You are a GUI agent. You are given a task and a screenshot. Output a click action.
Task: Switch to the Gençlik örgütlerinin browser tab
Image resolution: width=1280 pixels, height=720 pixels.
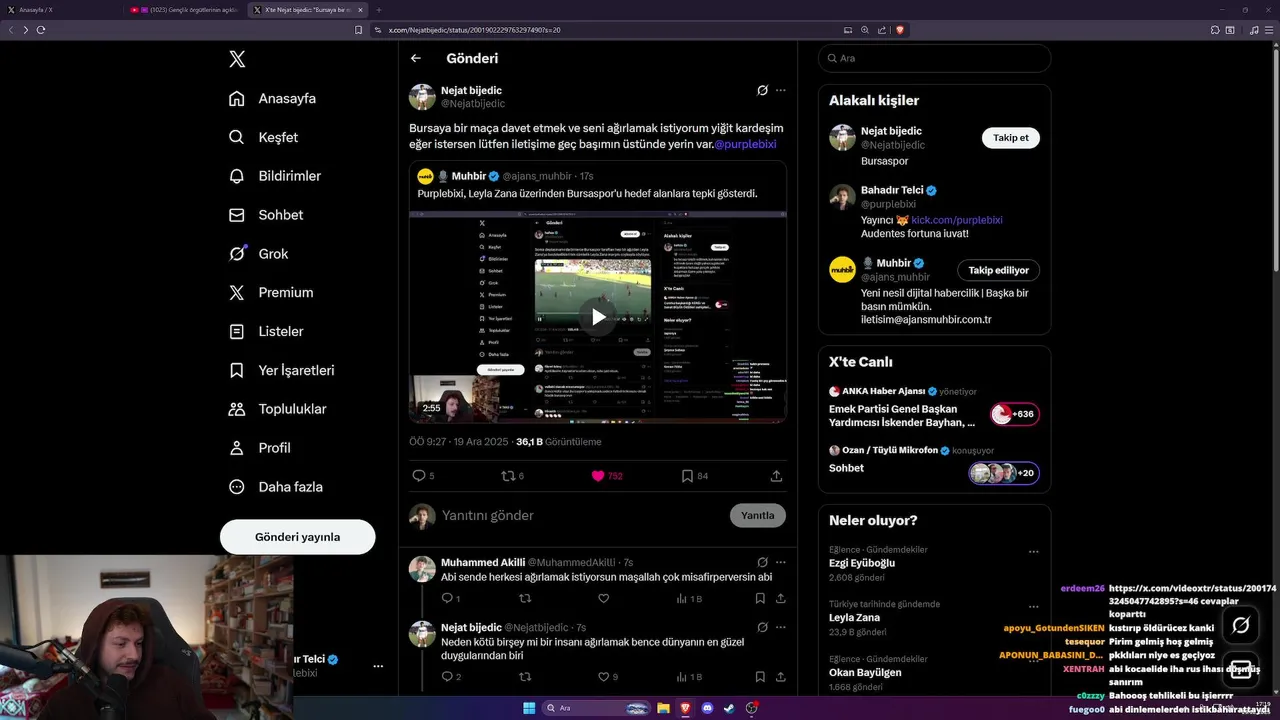click(184, 9)
